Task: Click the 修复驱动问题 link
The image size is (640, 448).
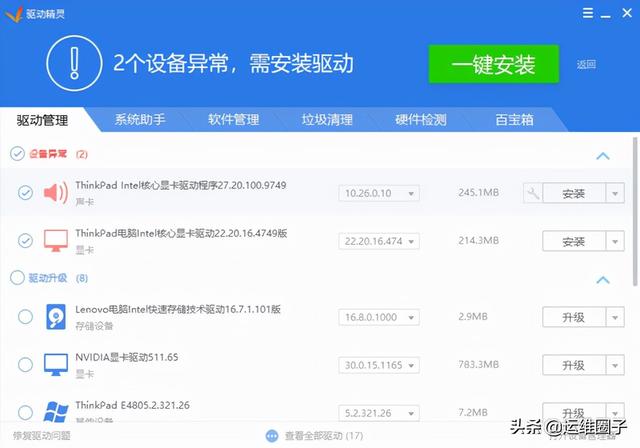Action: pyautogui.click(x=42, y=436)
